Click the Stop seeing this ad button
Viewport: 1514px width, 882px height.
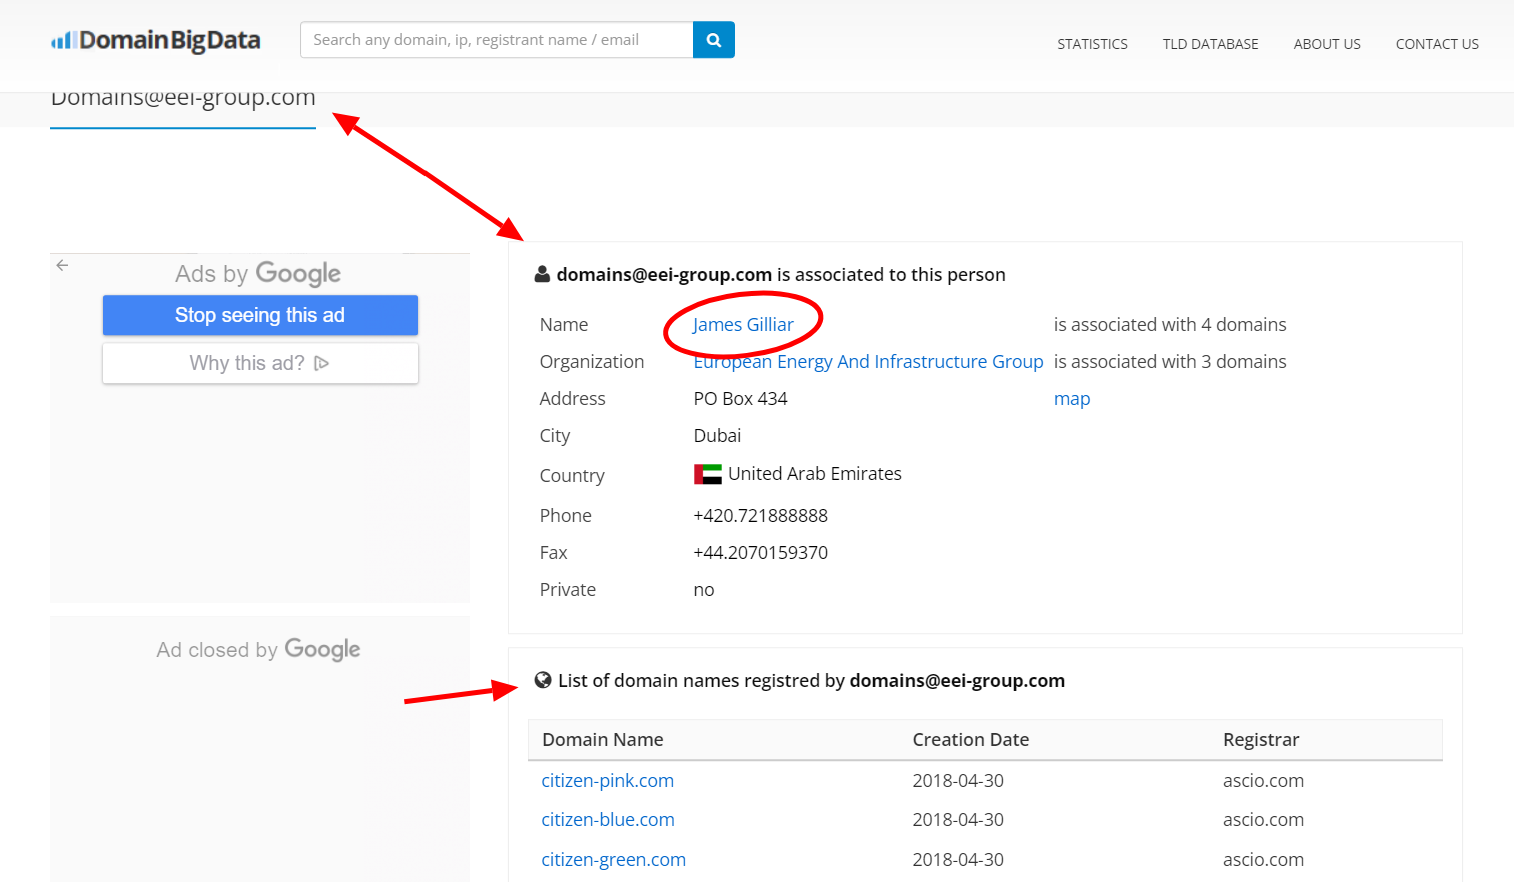pos(260,315)
